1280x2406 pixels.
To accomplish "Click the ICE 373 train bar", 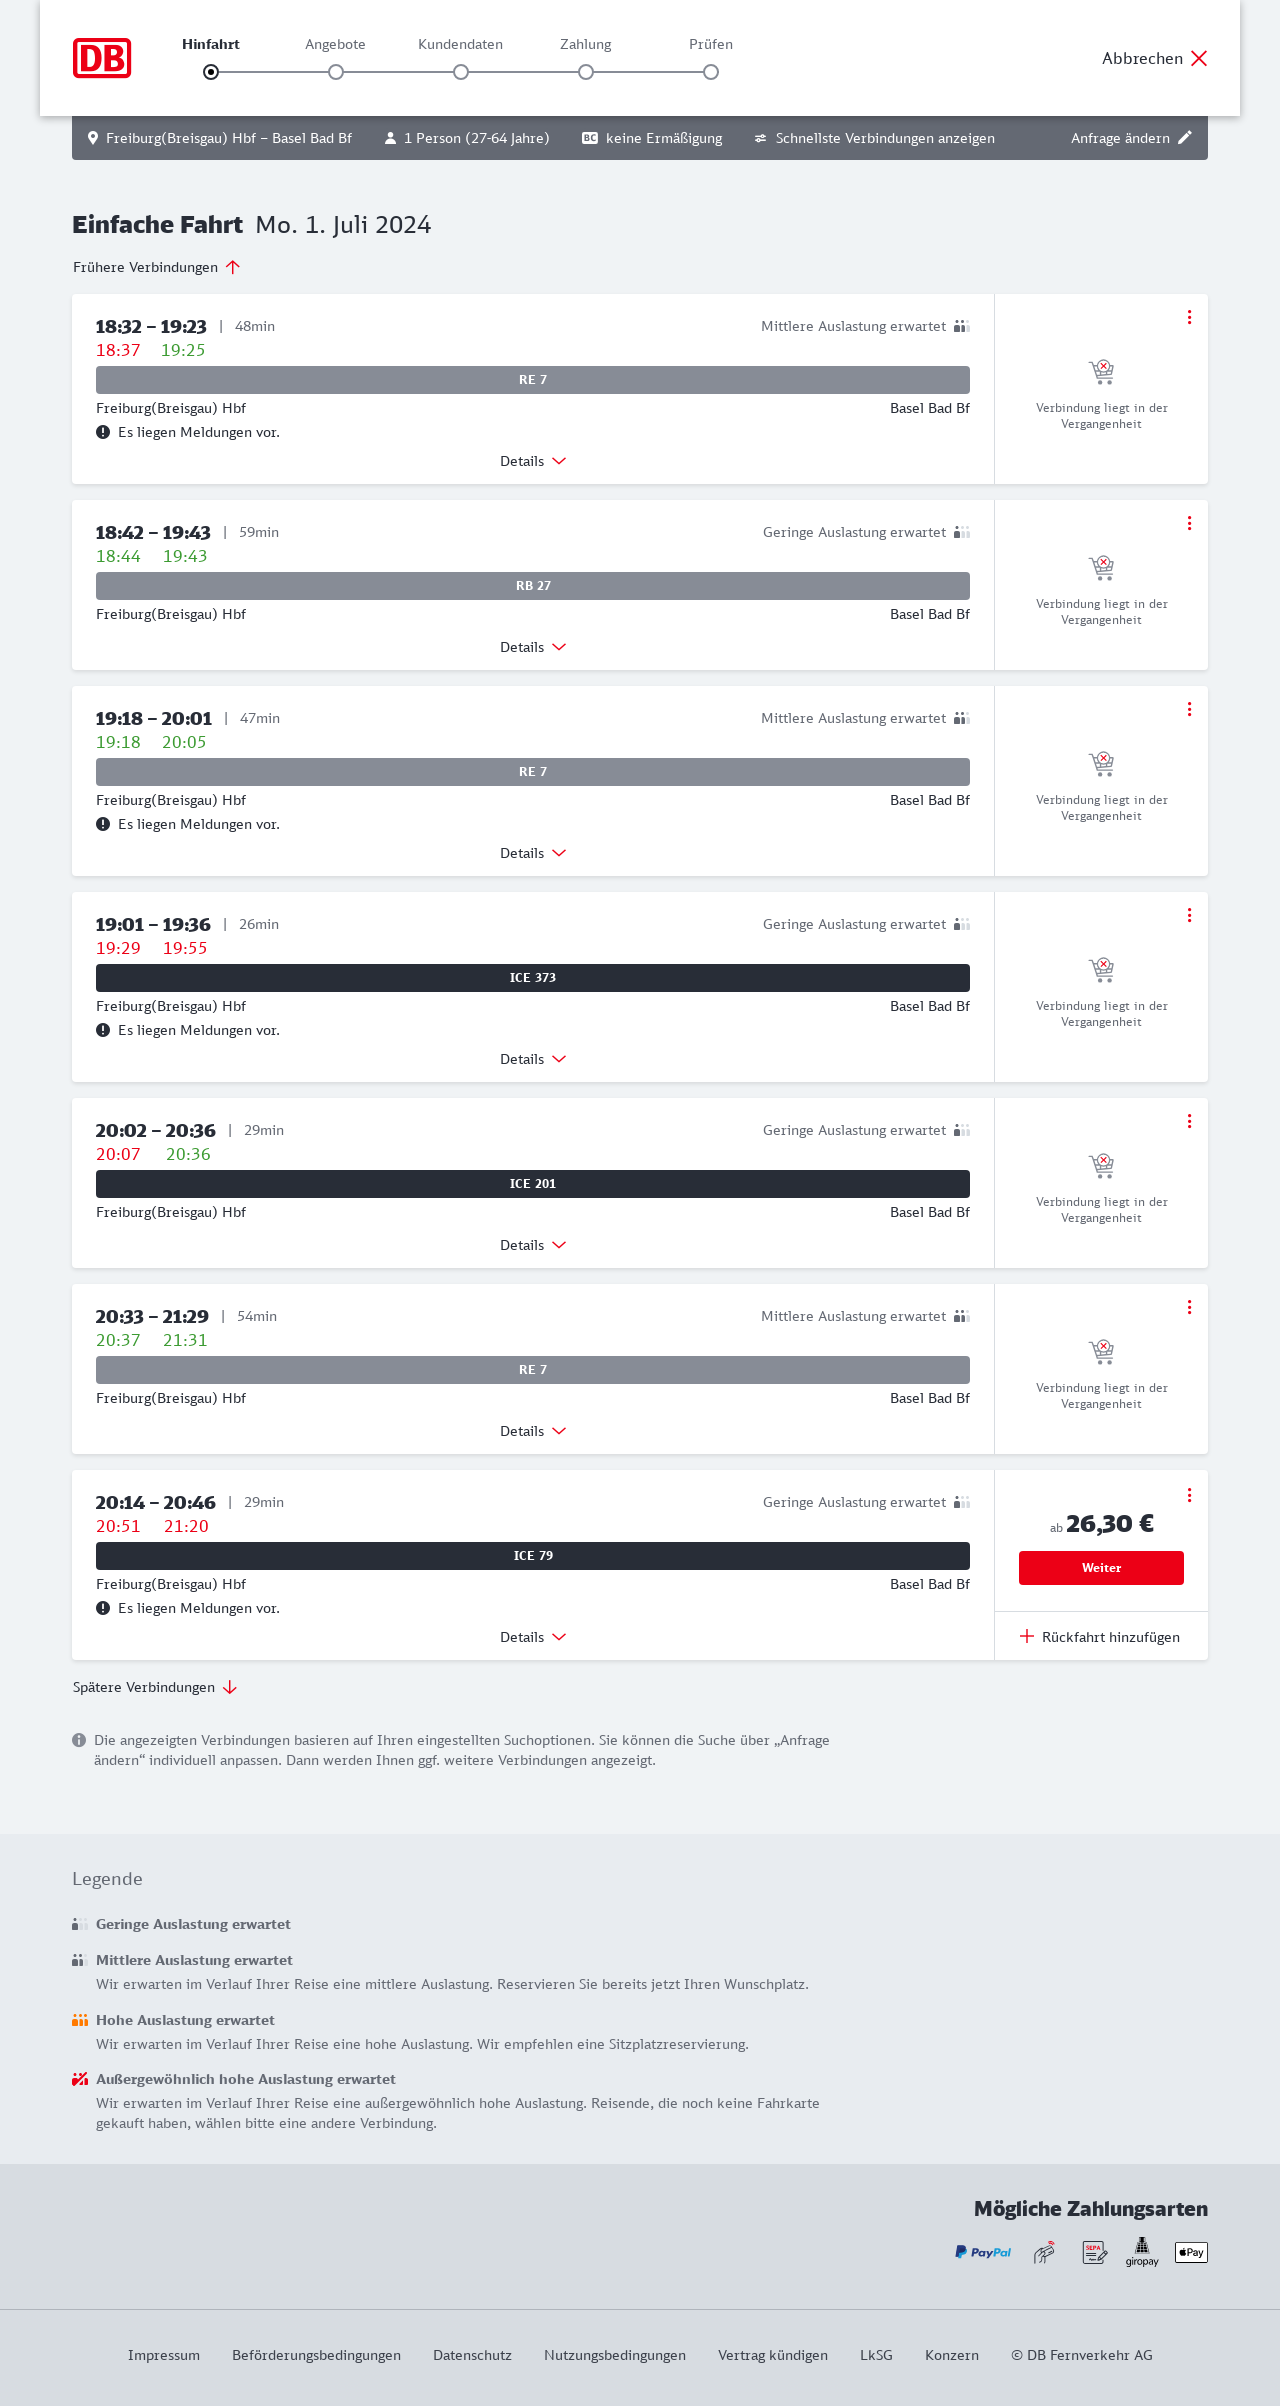I will (x=533, y=978).
